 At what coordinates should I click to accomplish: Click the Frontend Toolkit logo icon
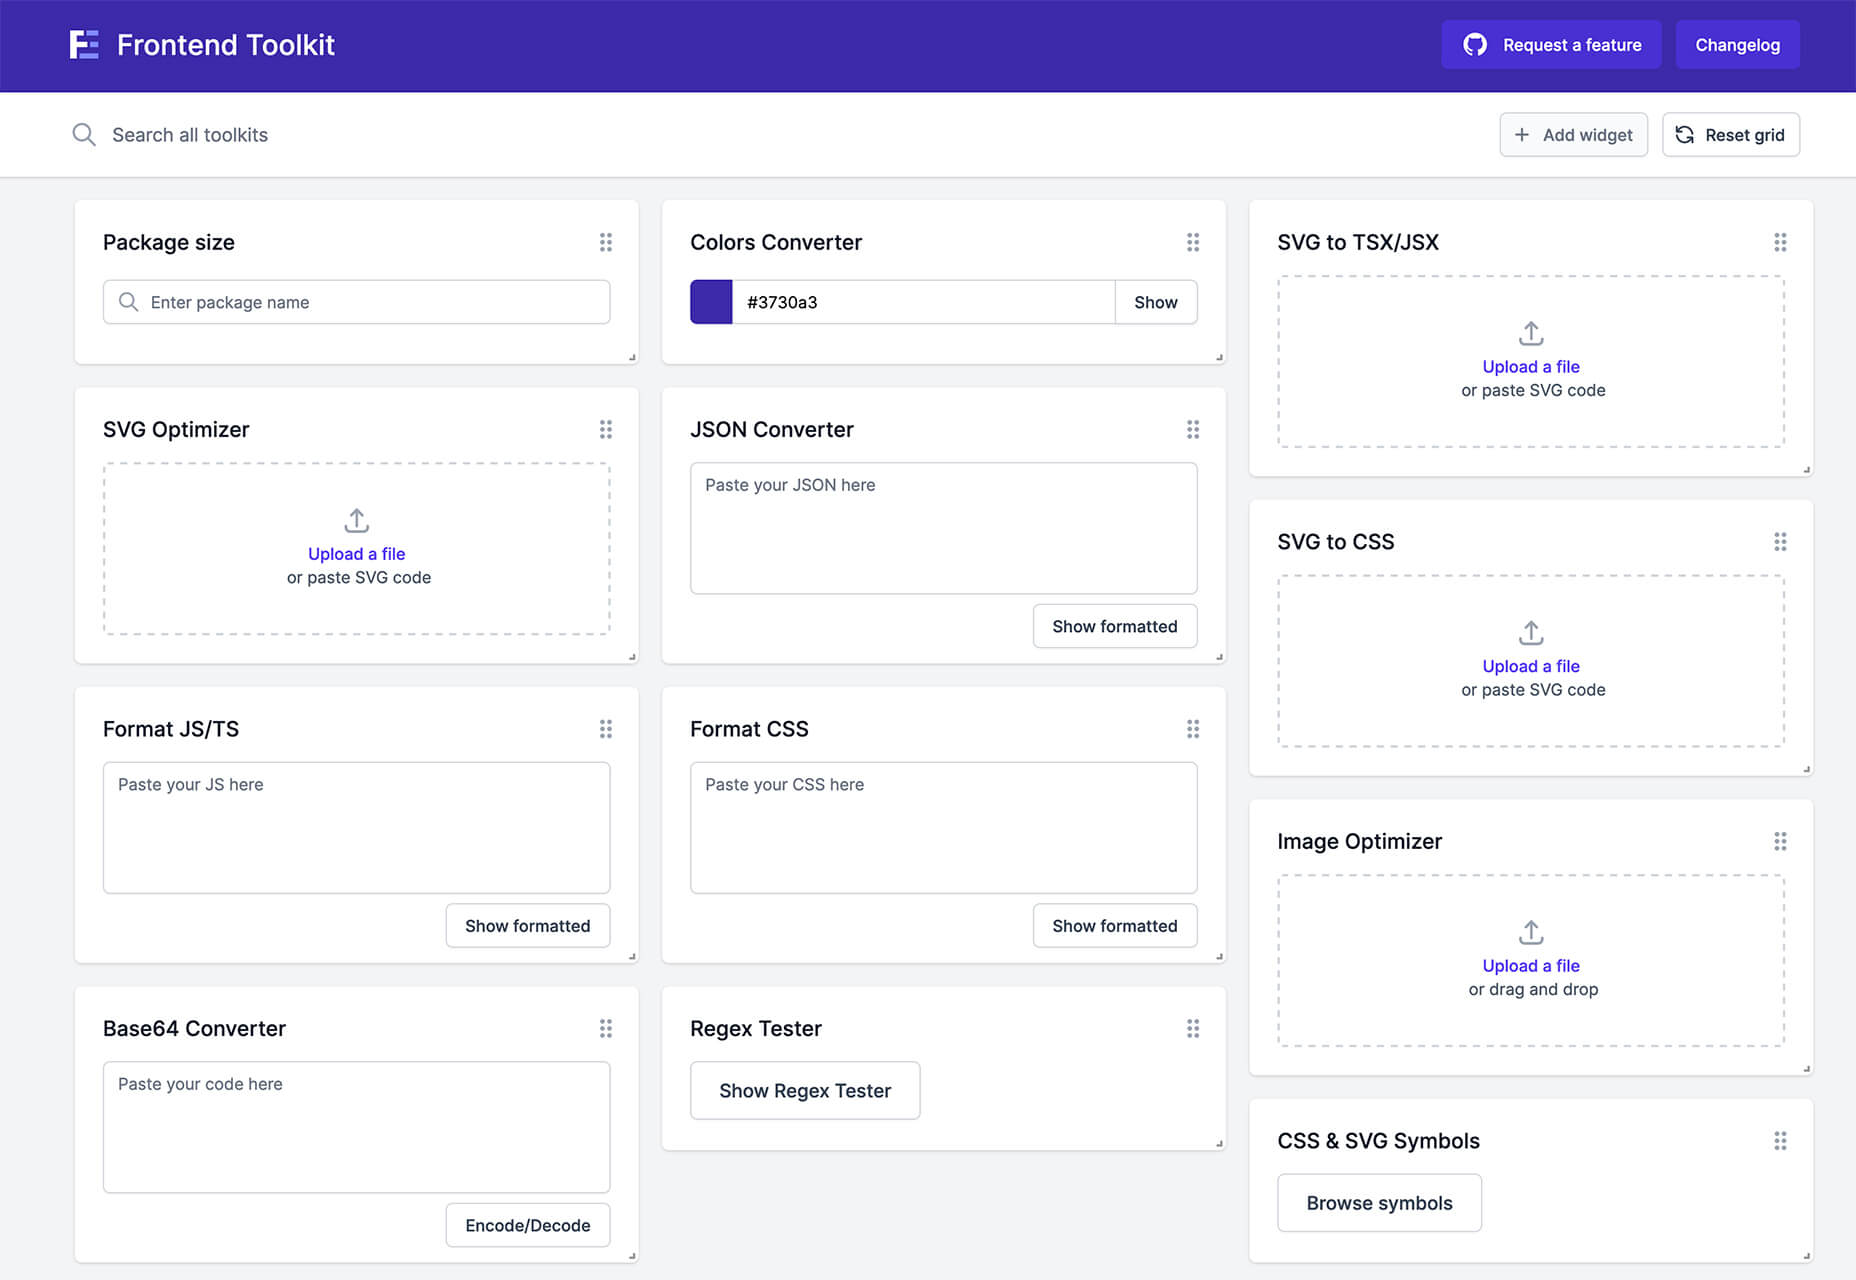[84, 45]
